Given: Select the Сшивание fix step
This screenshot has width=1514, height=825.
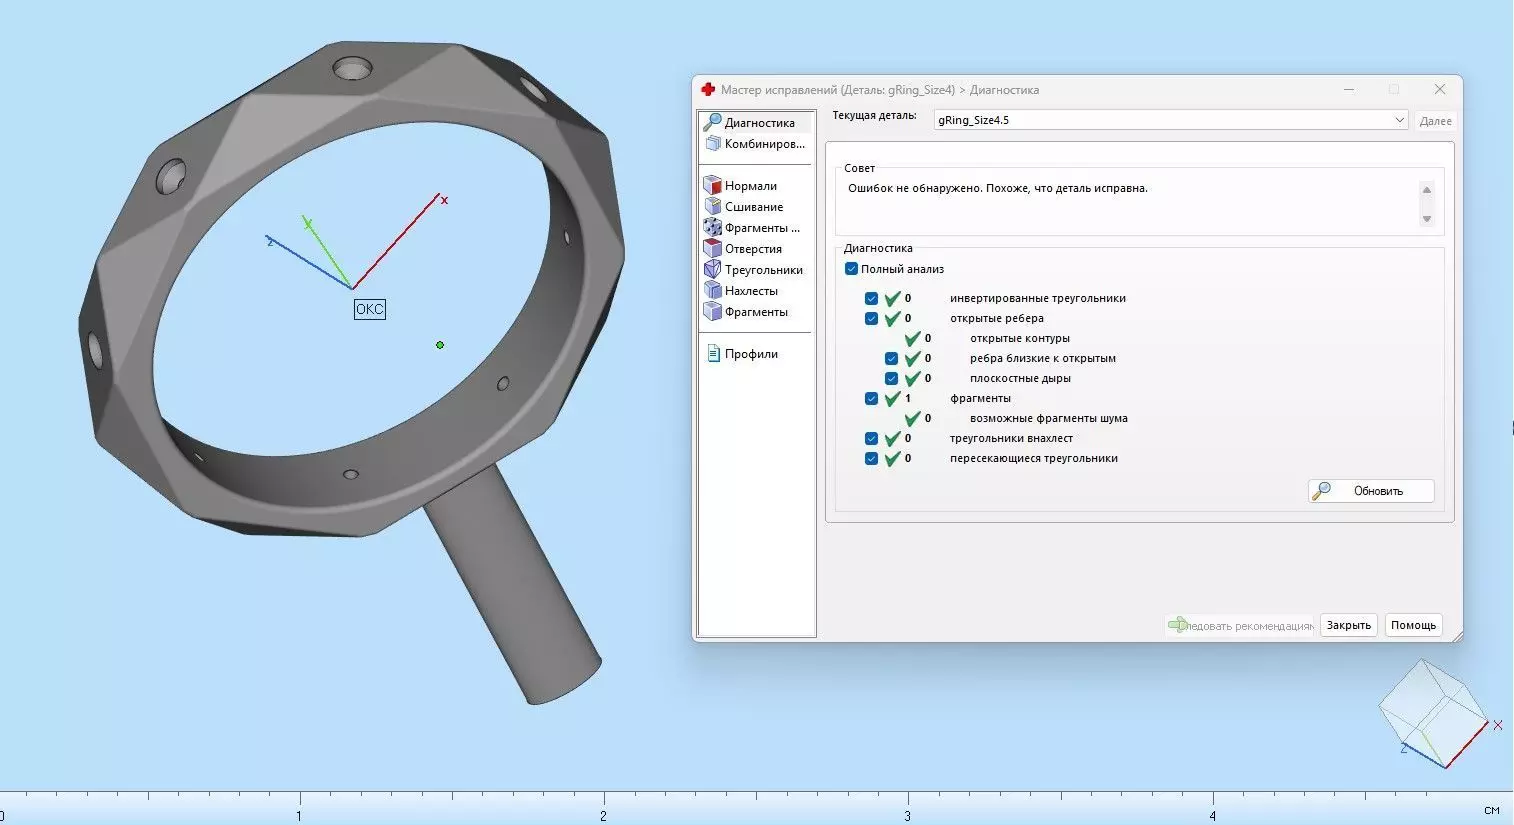Looking at the screenshot, I should pyautogui.click(x=744, y=207).
